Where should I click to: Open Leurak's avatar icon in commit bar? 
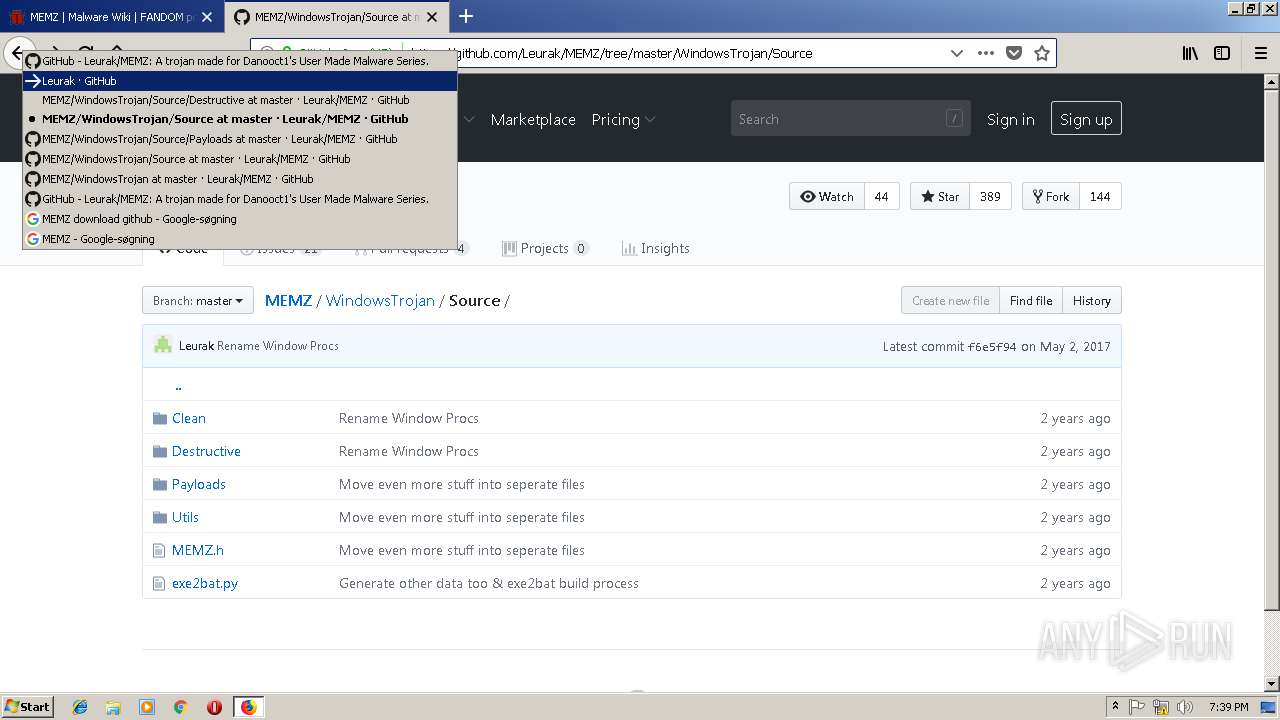click(163, 345)
